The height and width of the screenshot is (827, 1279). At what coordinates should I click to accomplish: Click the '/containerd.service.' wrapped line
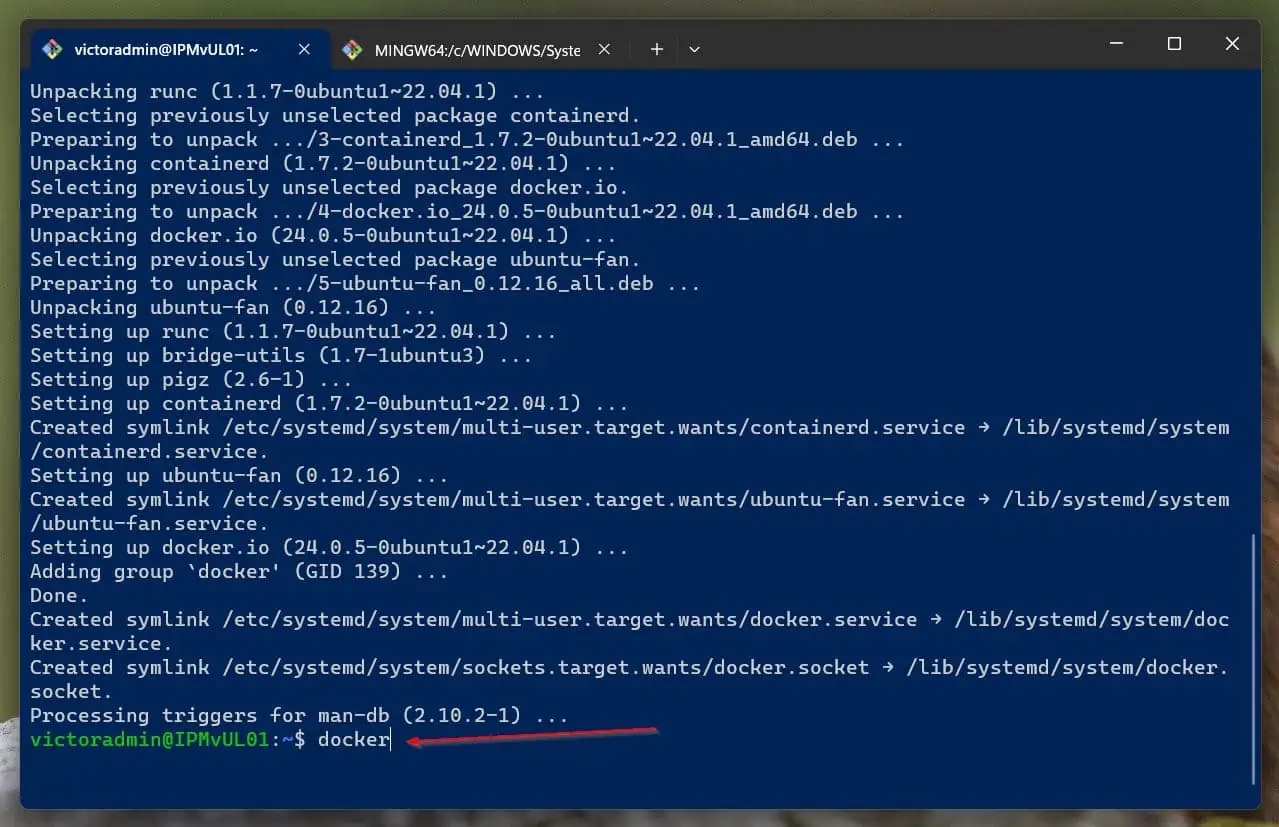[x=149, y=452]
